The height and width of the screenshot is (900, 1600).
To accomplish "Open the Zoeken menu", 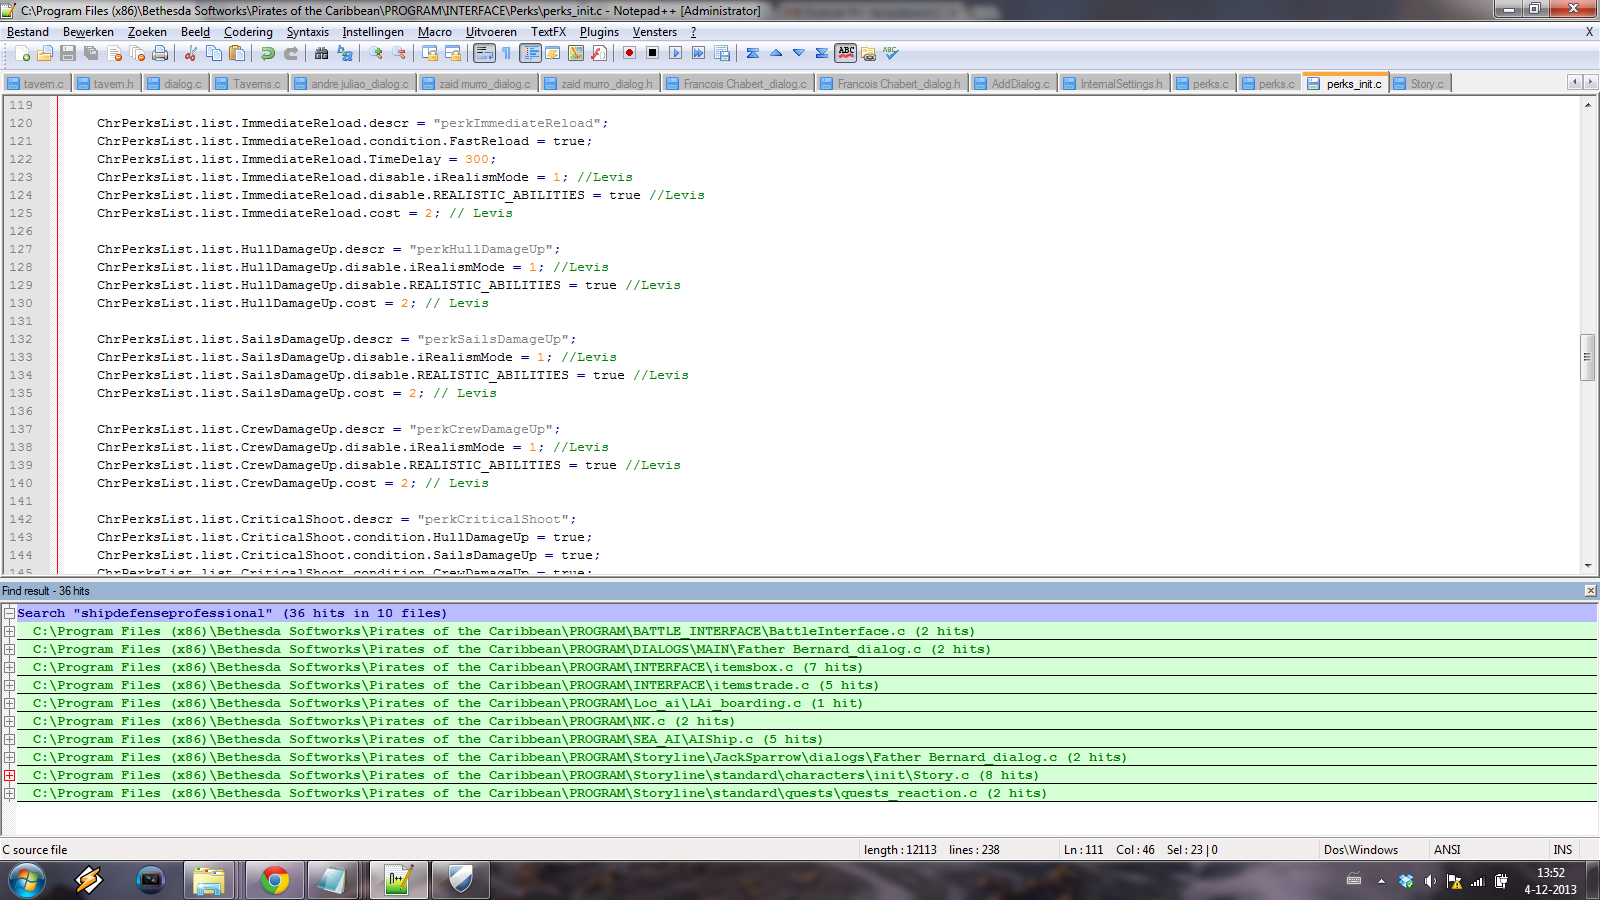I will tap(147, 32).
